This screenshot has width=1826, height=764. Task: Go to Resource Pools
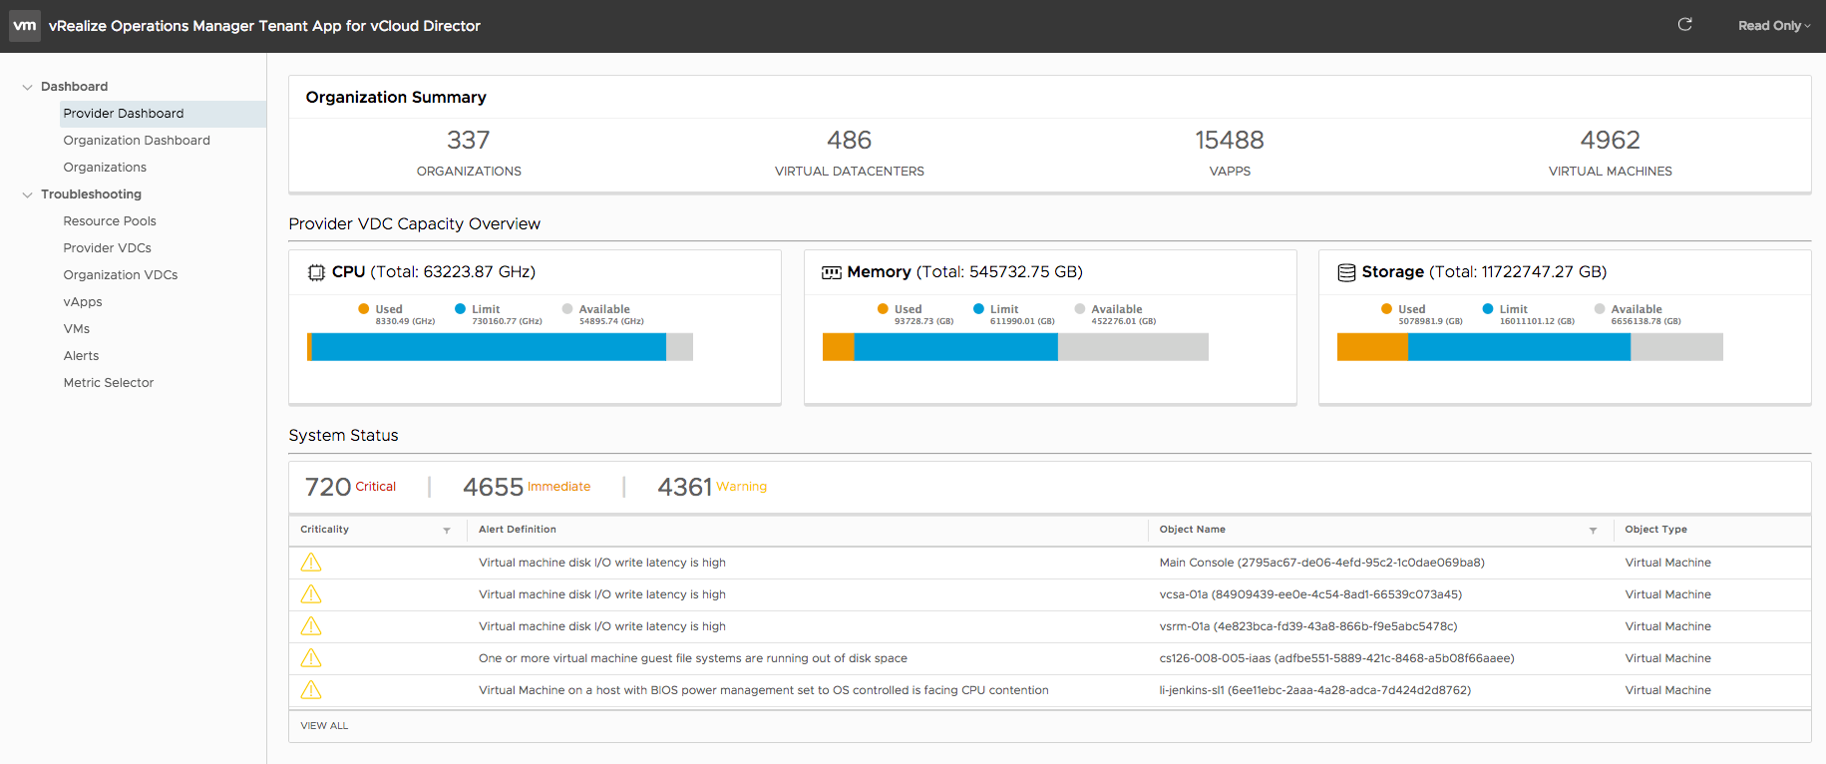tap(110, 222)
